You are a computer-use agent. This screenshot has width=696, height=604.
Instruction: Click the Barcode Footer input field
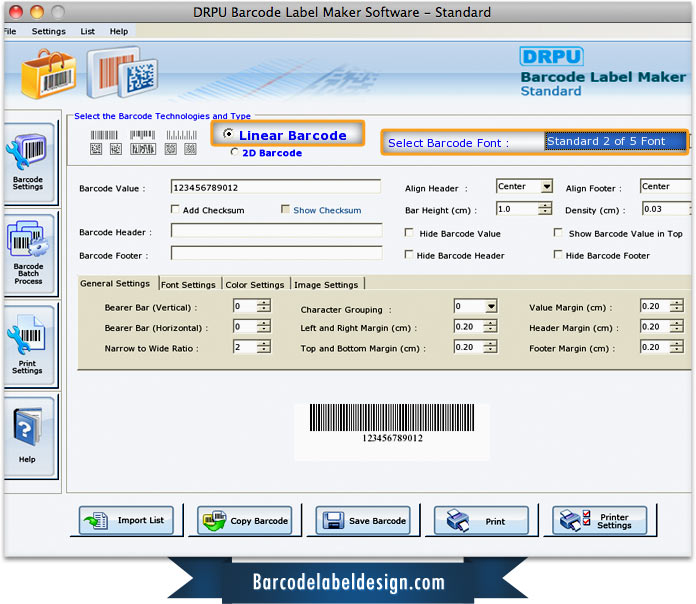click(277, 253)
